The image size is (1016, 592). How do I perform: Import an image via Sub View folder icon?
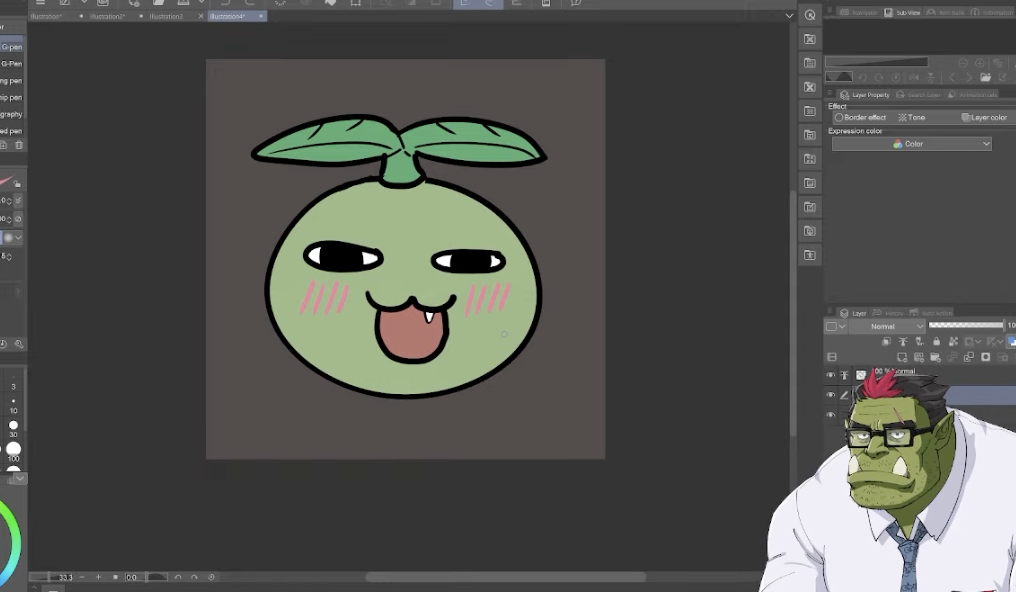[x=986, y=77]
